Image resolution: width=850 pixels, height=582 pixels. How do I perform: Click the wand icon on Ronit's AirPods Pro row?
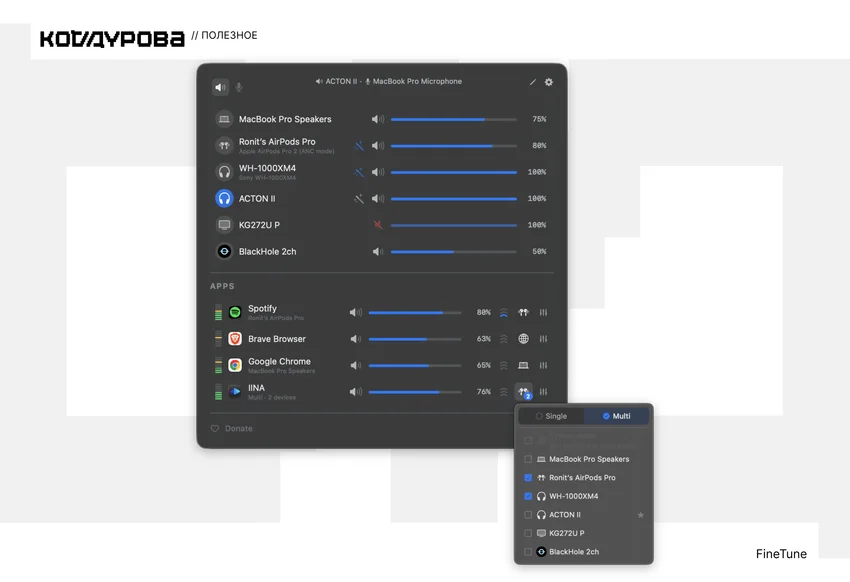pyautogui.click(x=359, y=145)
